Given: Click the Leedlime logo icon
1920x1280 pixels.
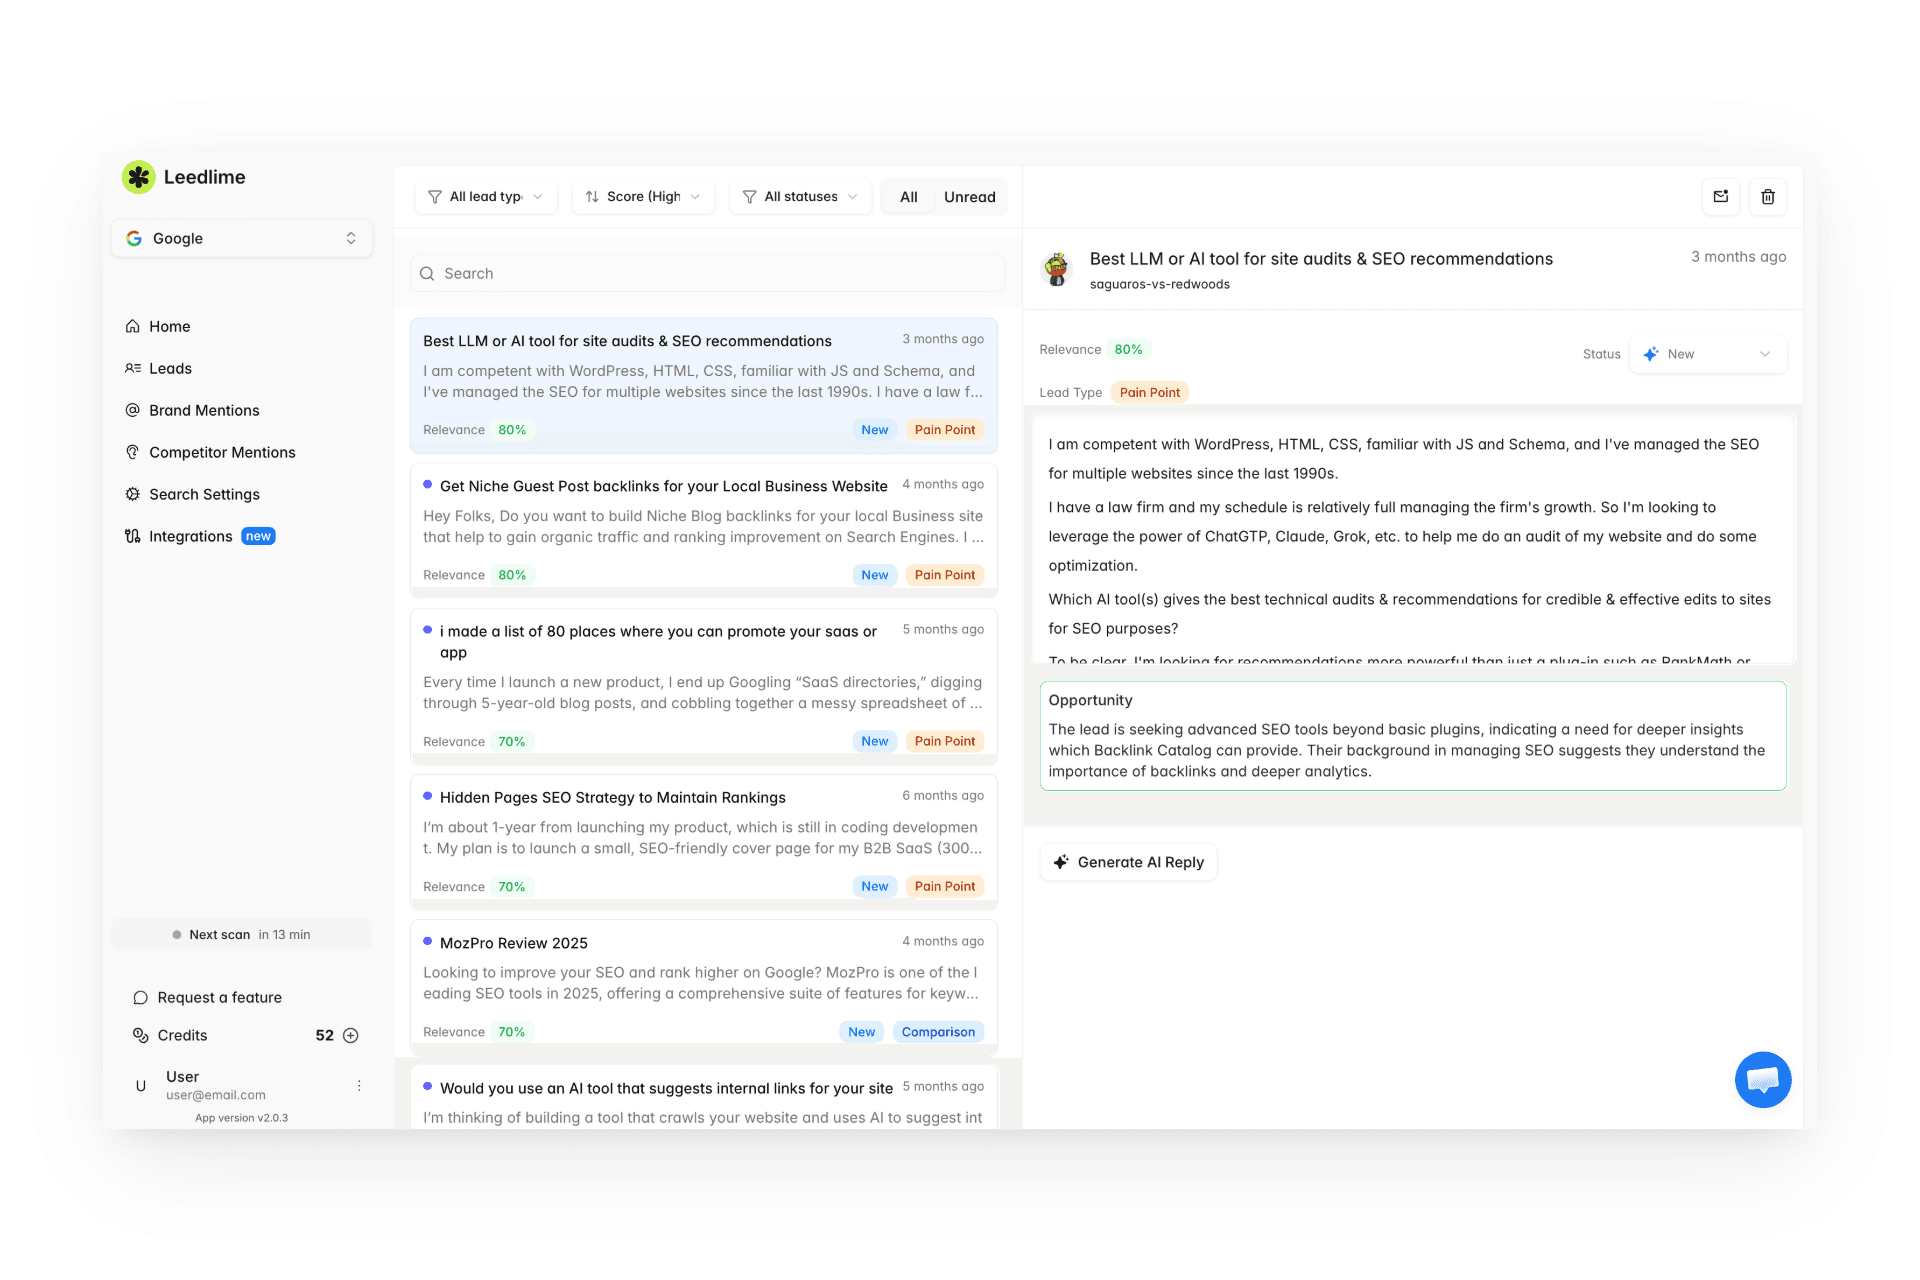Looking at the screenshot, I should (139, 177).
